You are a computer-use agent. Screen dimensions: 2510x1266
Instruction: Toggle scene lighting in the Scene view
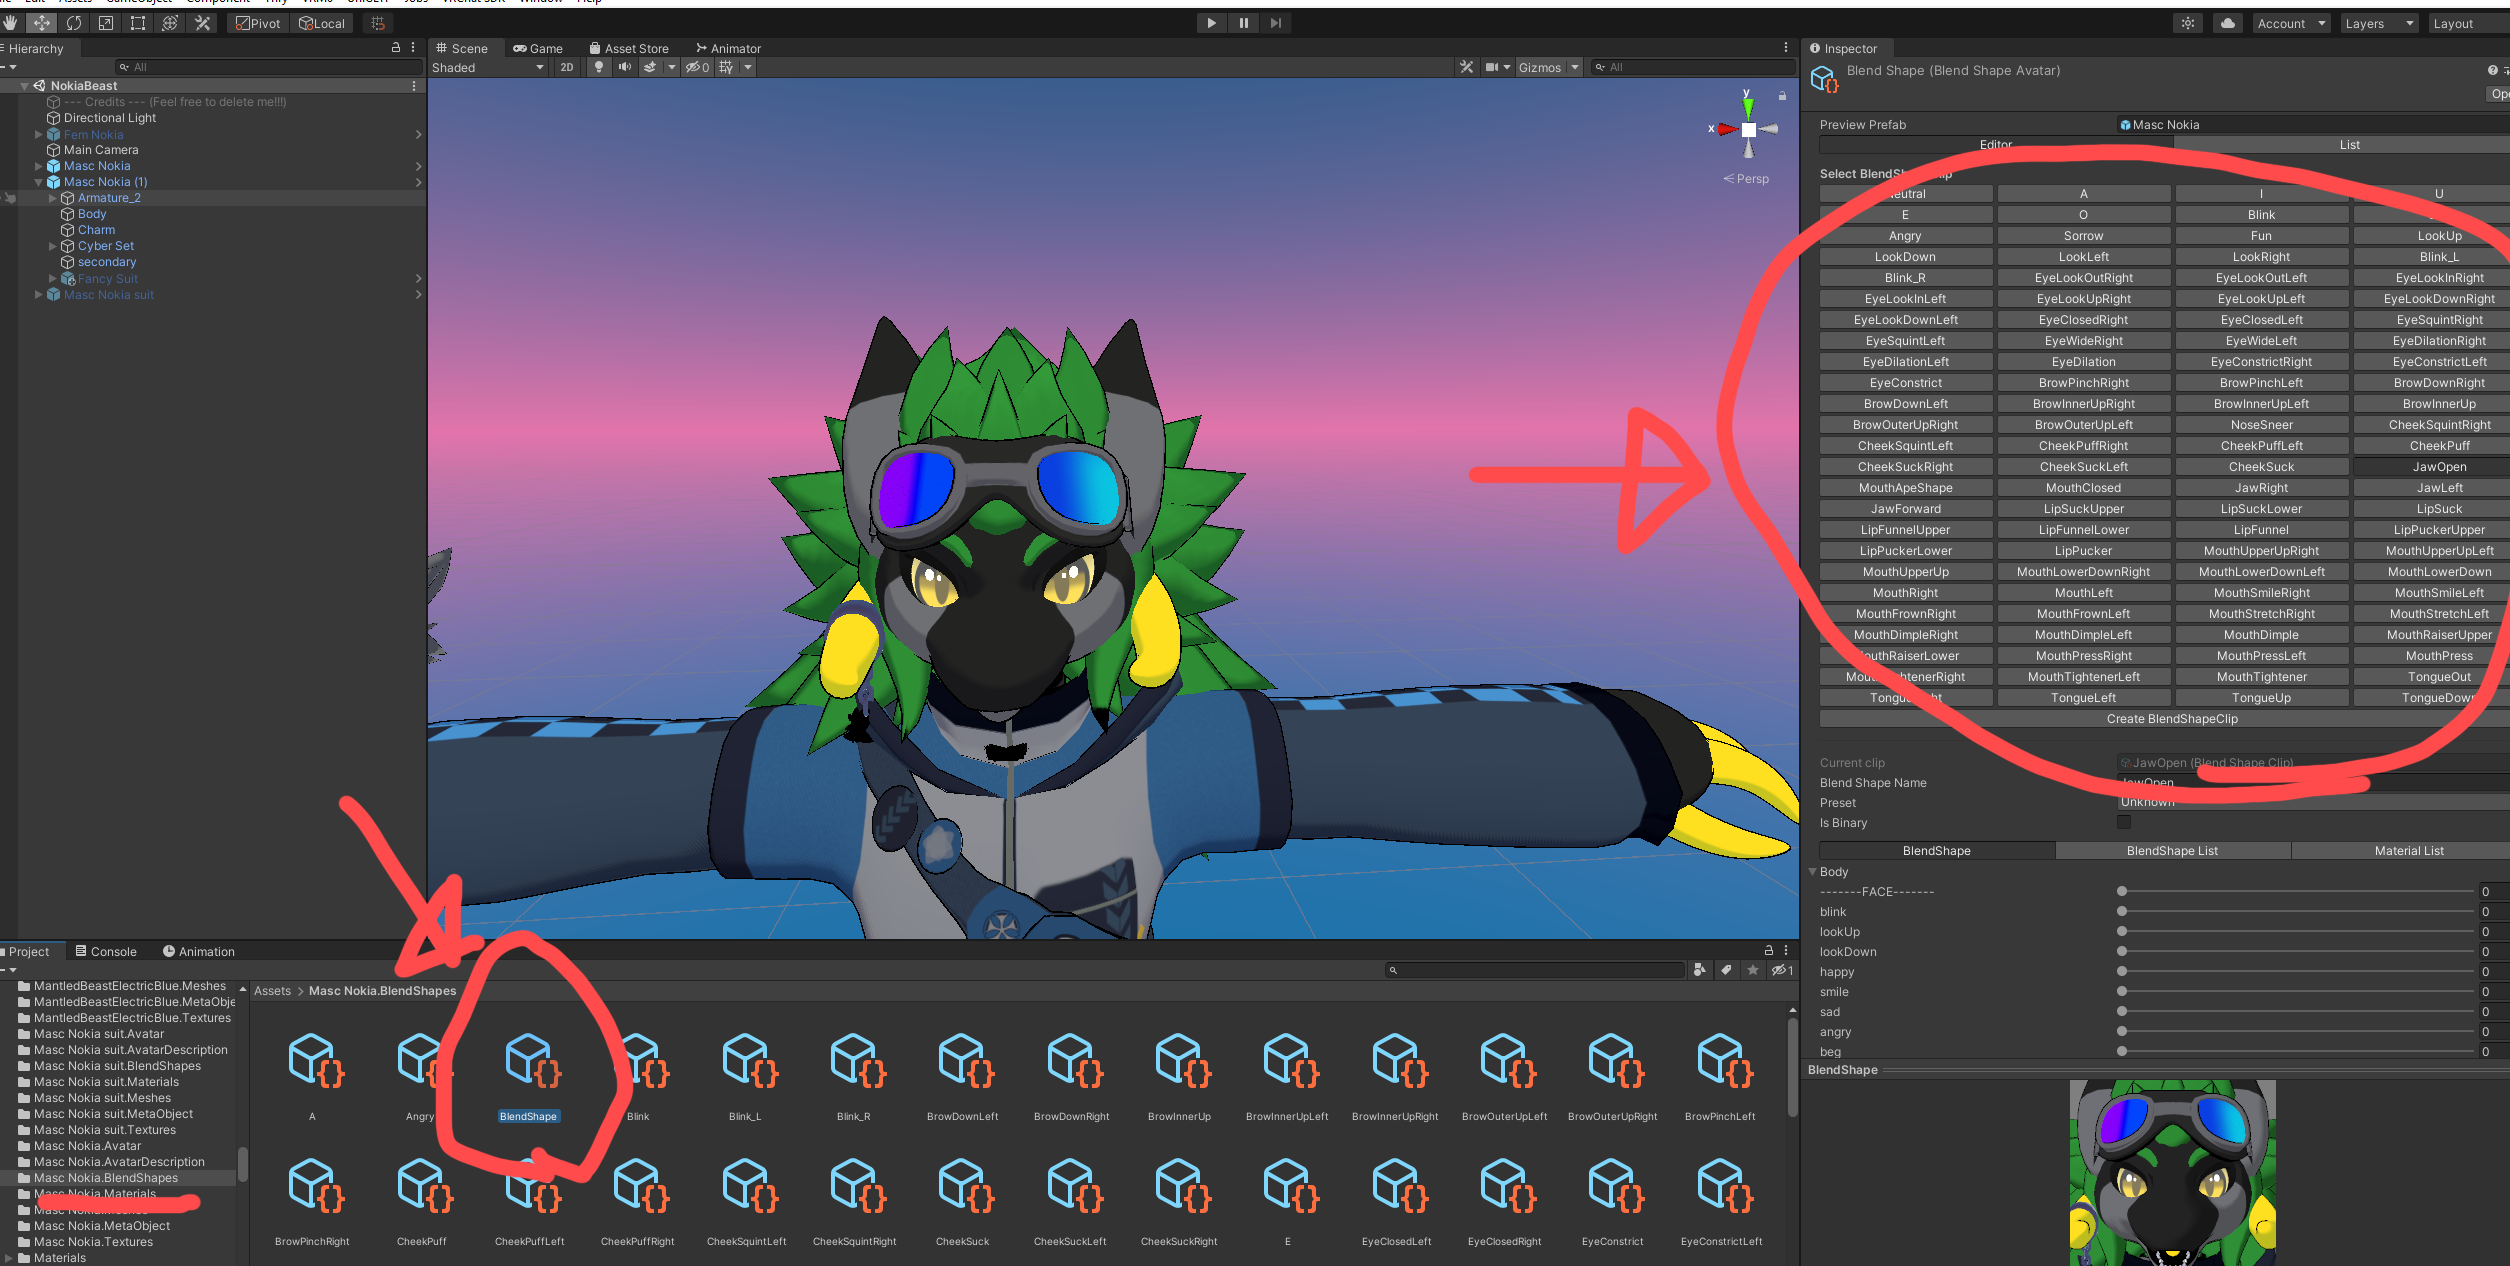click(598, 67)
